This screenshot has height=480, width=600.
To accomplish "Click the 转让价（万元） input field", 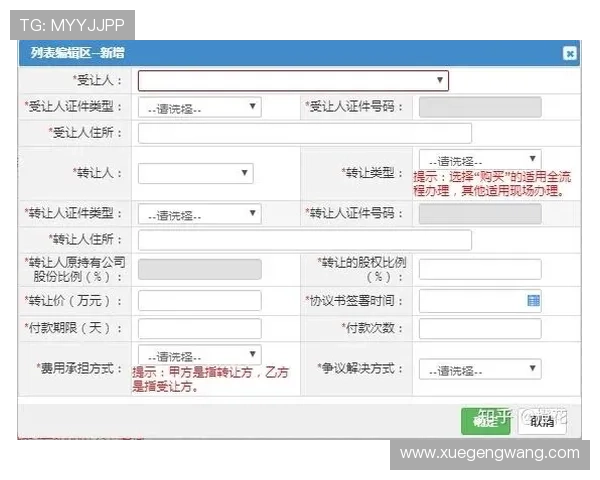I will pos(200,300).
